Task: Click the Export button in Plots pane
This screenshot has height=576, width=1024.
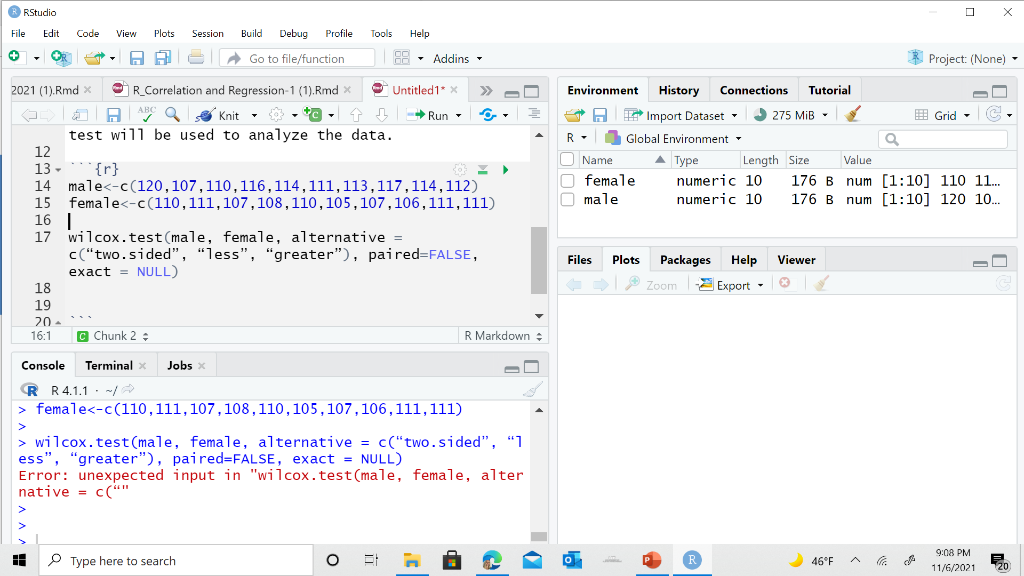Action: [x=732, y=285]
